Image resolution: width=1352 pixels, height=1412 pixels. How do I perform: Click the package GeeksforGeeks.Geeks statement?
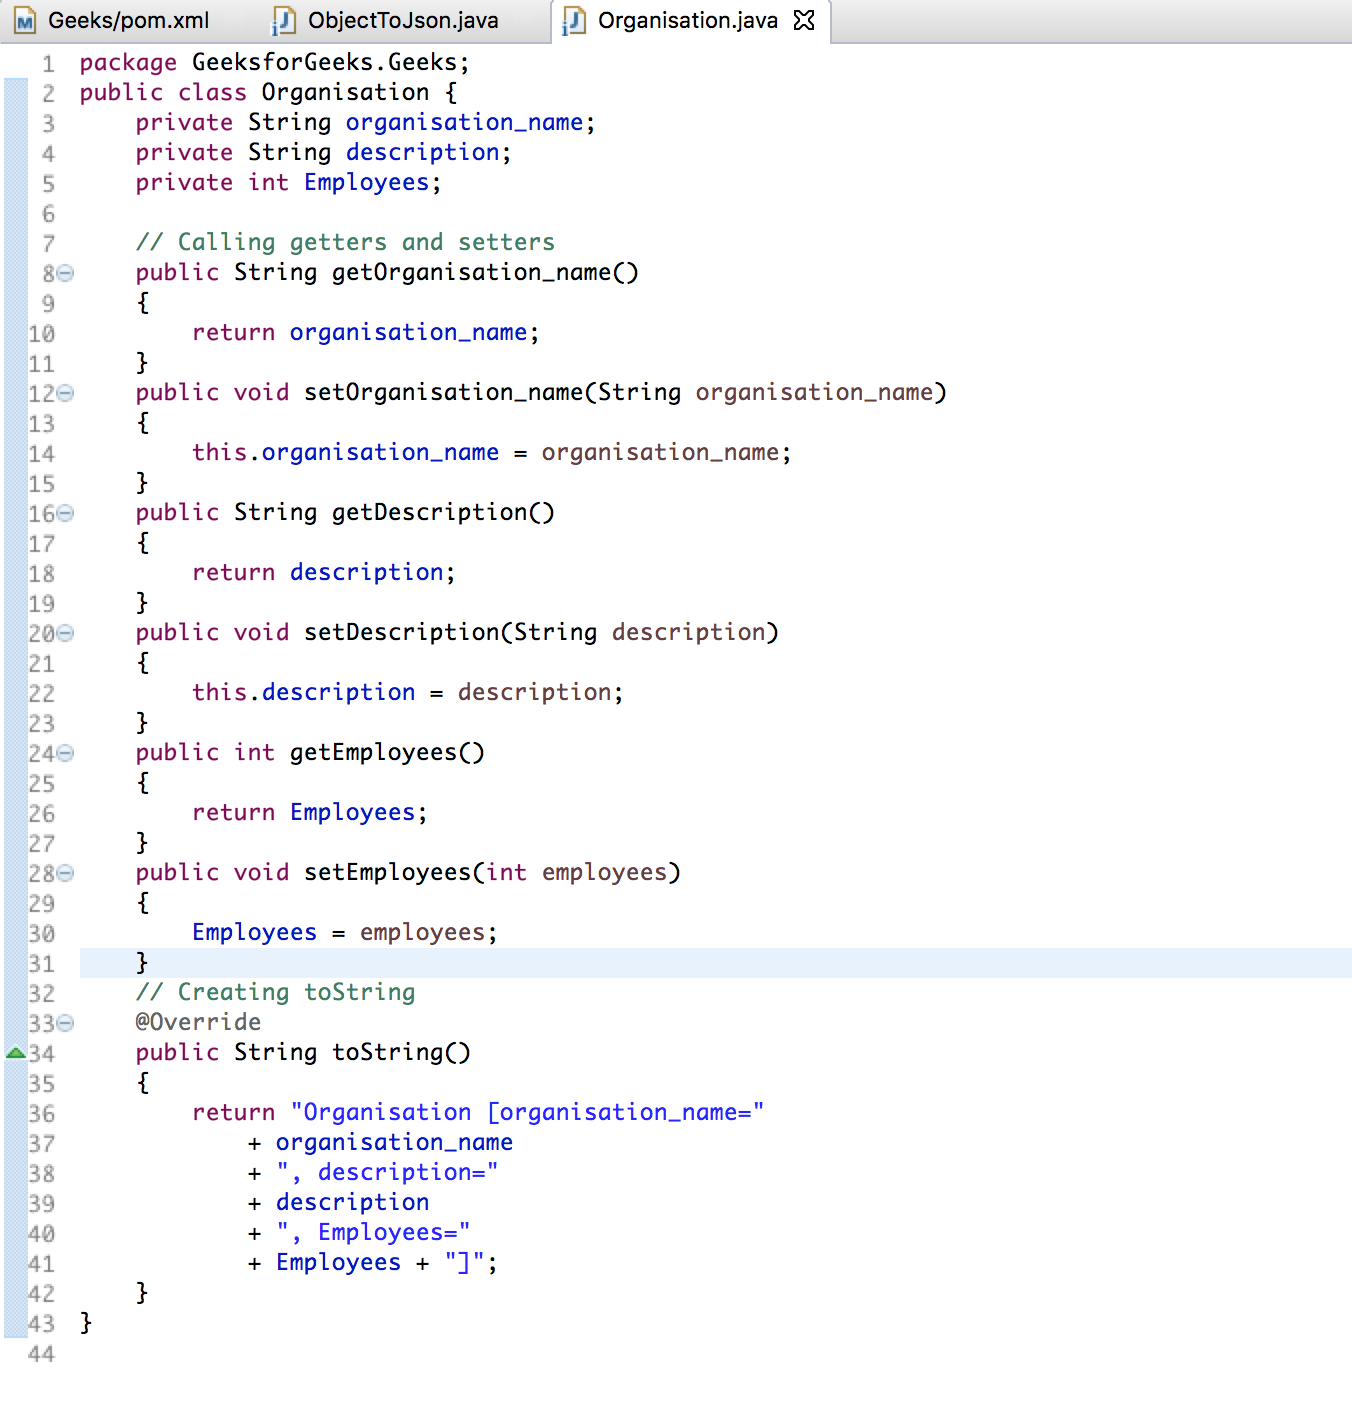point(274,62)
